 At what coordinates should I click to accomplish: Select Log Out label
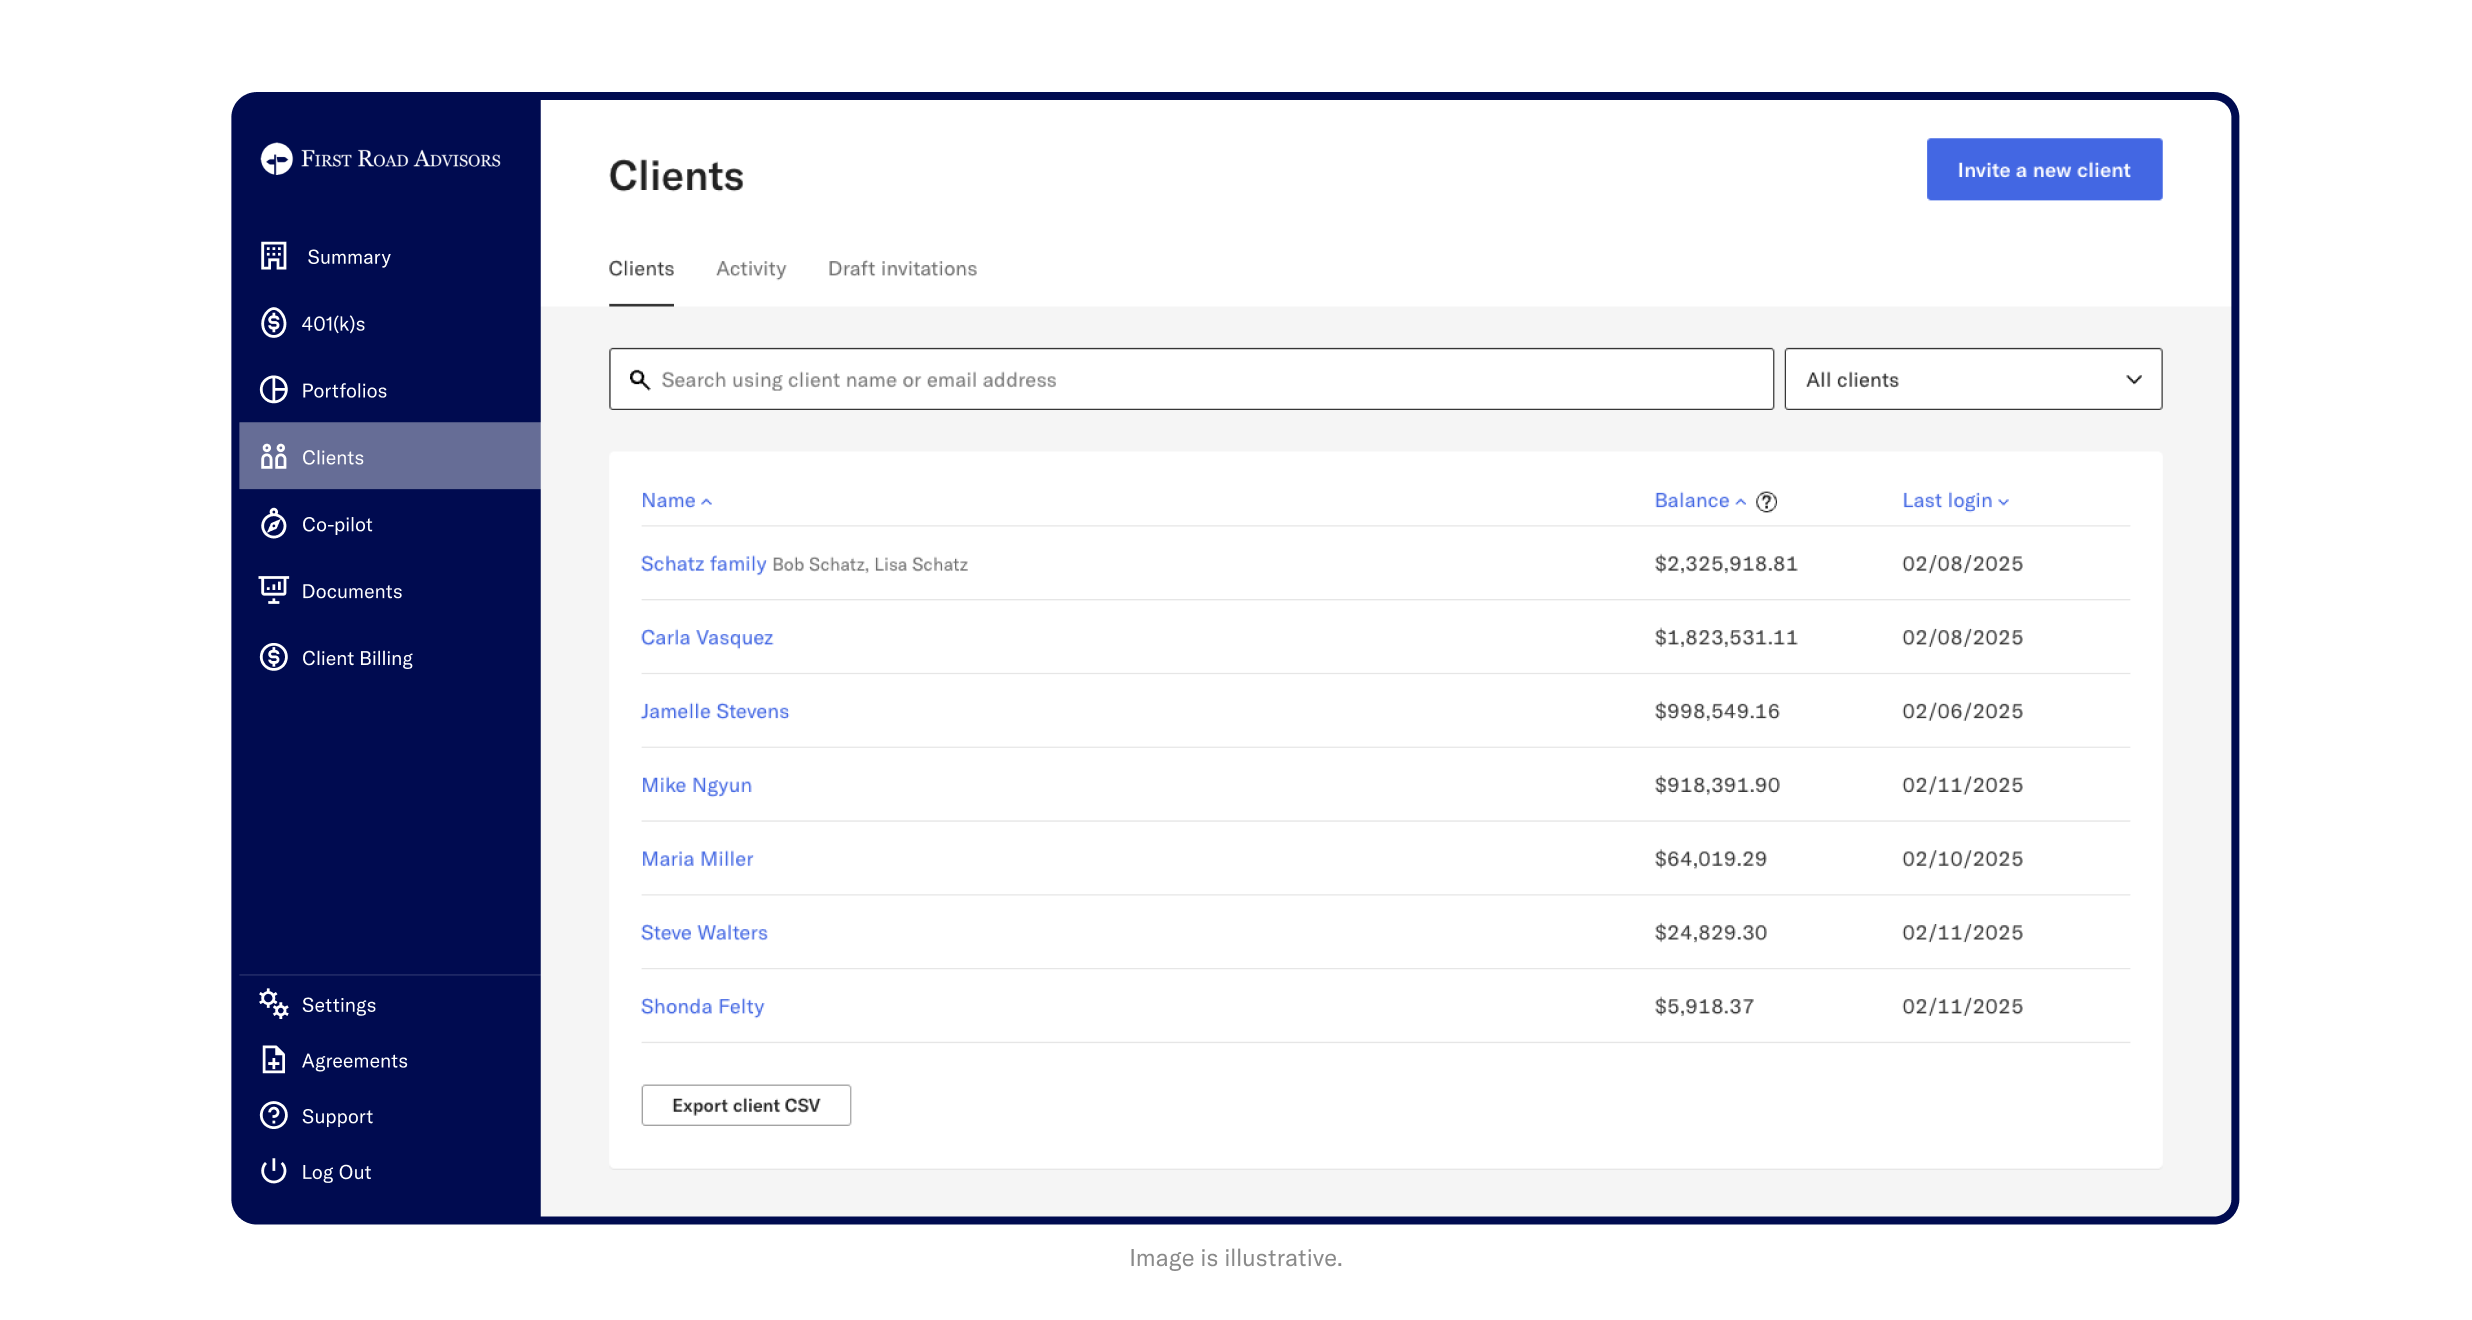tap(336, 1173)
